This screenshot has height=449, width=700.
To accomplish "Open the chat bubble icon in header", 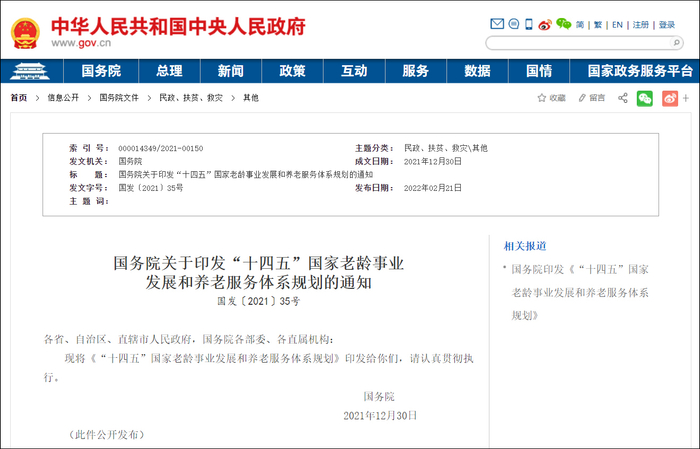I will coord(514,24).
